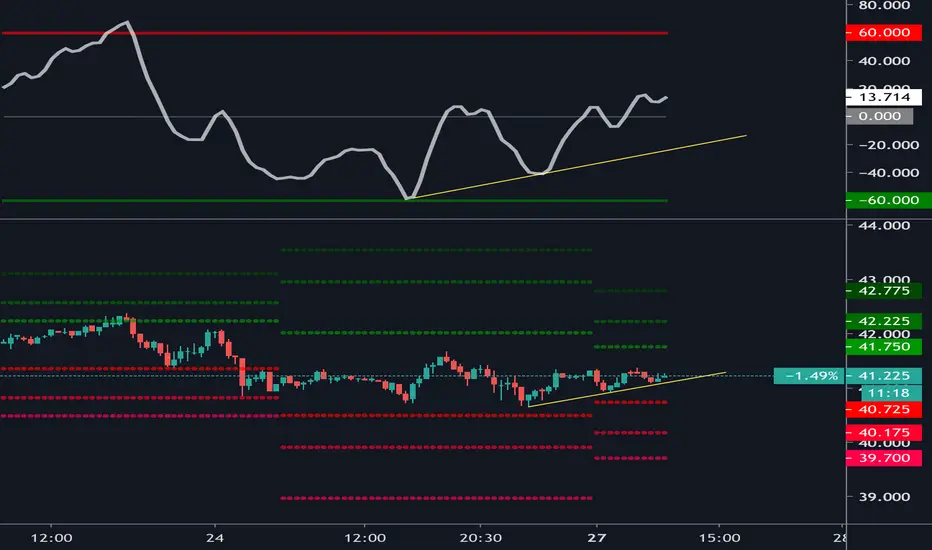Click the 15:00 time axis label
This screenshot has height=550, width=932.
tap(719, 538)
